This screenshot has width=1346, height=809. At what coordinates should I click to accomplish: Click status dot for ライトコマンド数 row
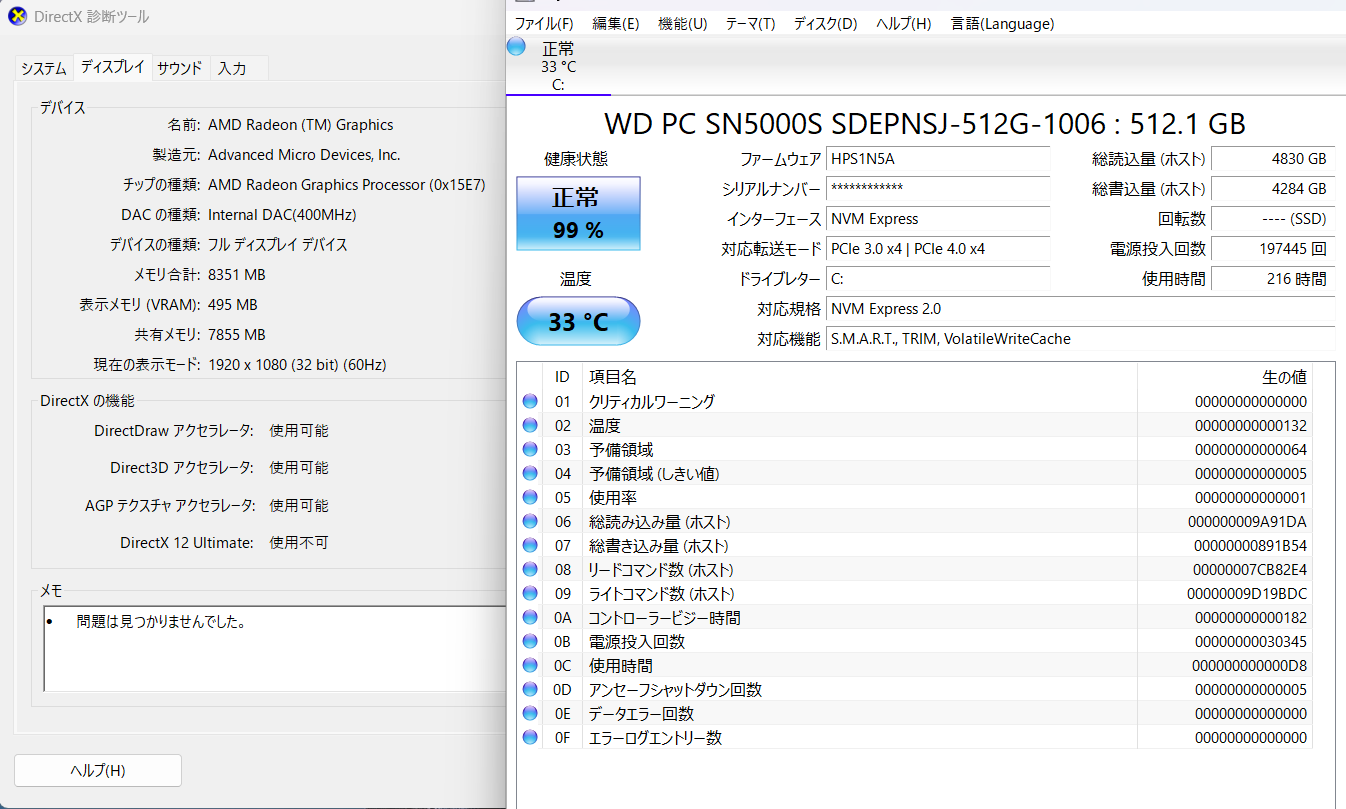coord(530,594)
